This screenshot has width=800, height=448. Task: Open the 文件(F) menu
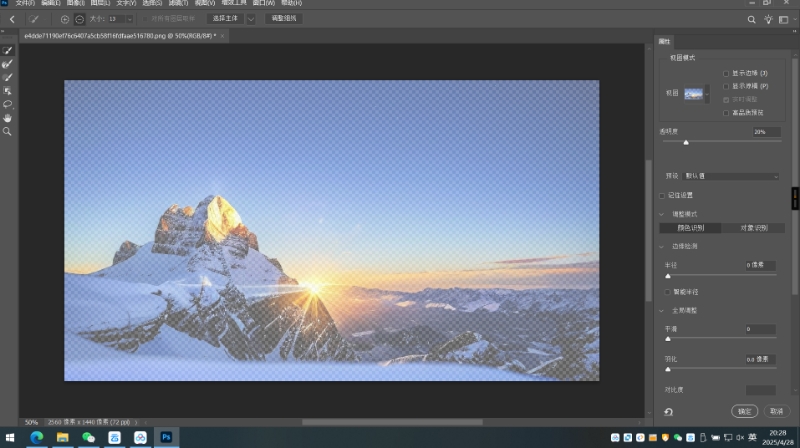[x=24, y=3]
